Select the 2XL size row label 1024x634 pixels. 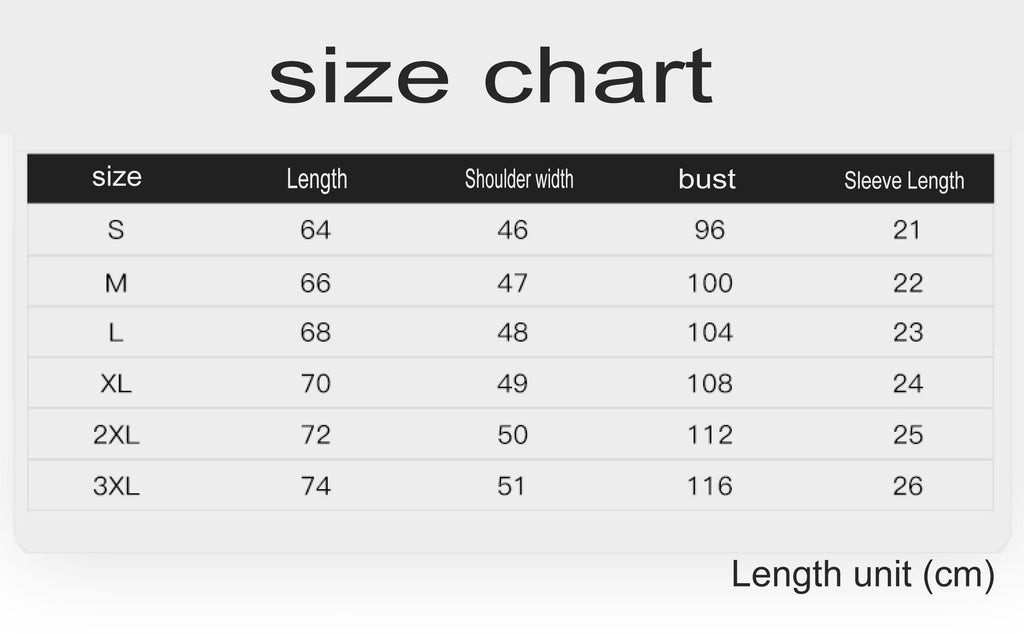click(x=116, y=435)
